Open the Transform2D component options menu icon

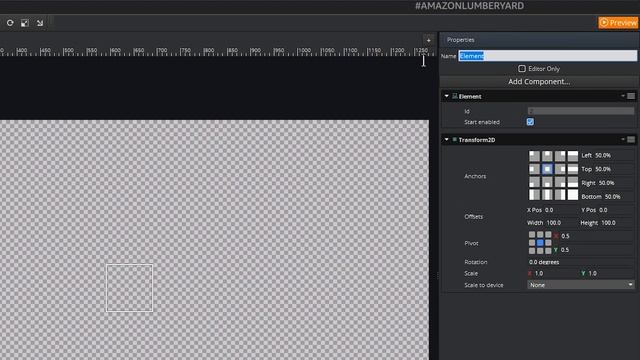(631, 140)
